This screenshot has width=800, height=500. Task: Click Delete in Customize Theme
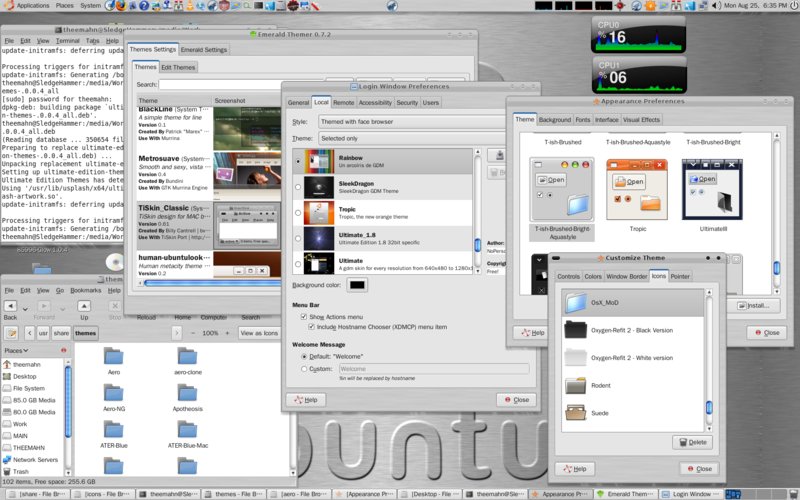tap(692, 442)
